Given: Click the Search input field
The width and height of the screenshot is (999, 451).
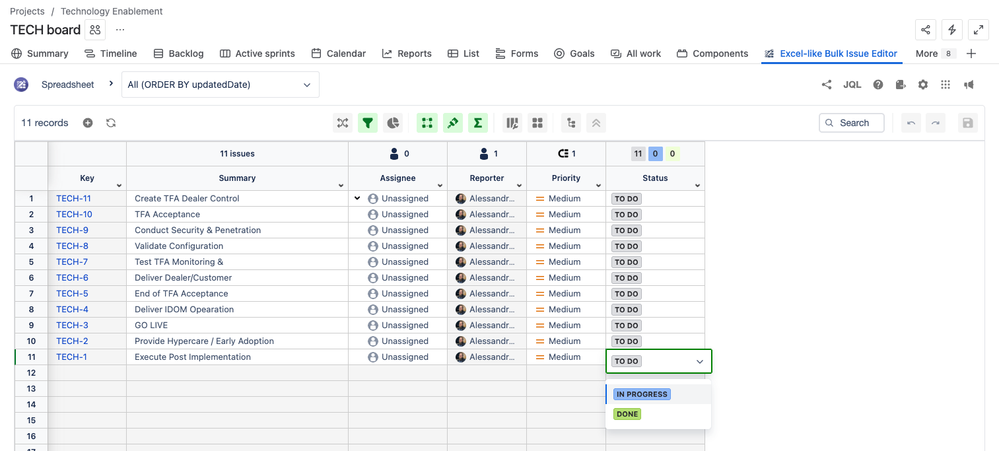Looking at the screenshot, I should click(x=852, y=123).
